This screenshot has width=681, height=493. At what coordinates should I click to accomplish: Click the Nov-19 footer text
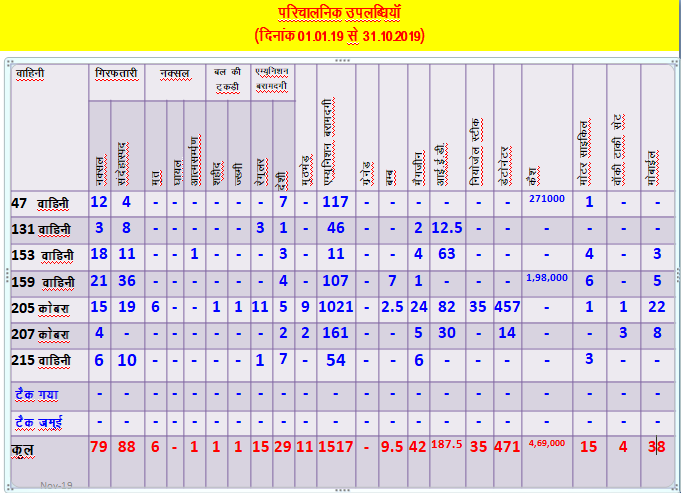click(x=56, y=485)
